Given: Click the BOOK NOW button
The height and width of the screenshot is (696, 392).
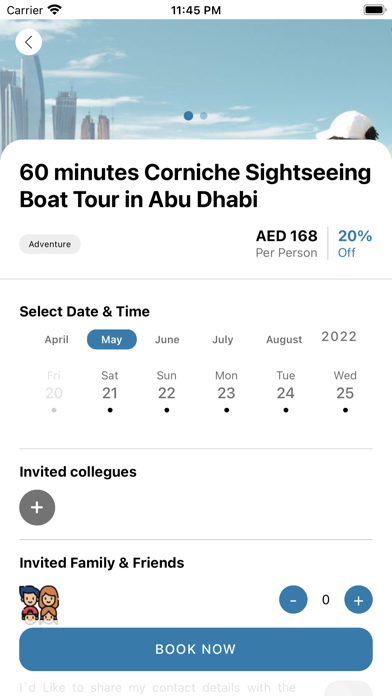Looking at the screenshot, I should click(x=196, y=649).
